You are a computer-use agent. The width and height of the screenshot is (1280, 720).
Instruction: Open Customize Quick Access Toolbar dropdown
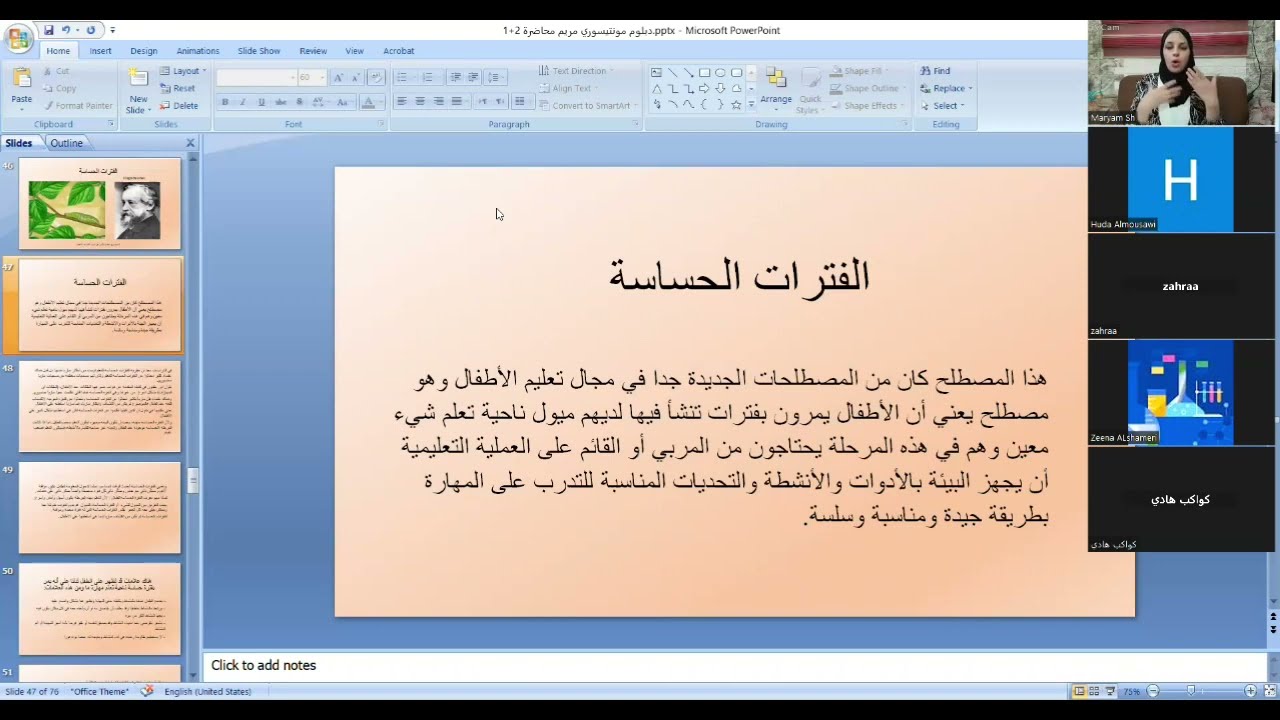112,31
